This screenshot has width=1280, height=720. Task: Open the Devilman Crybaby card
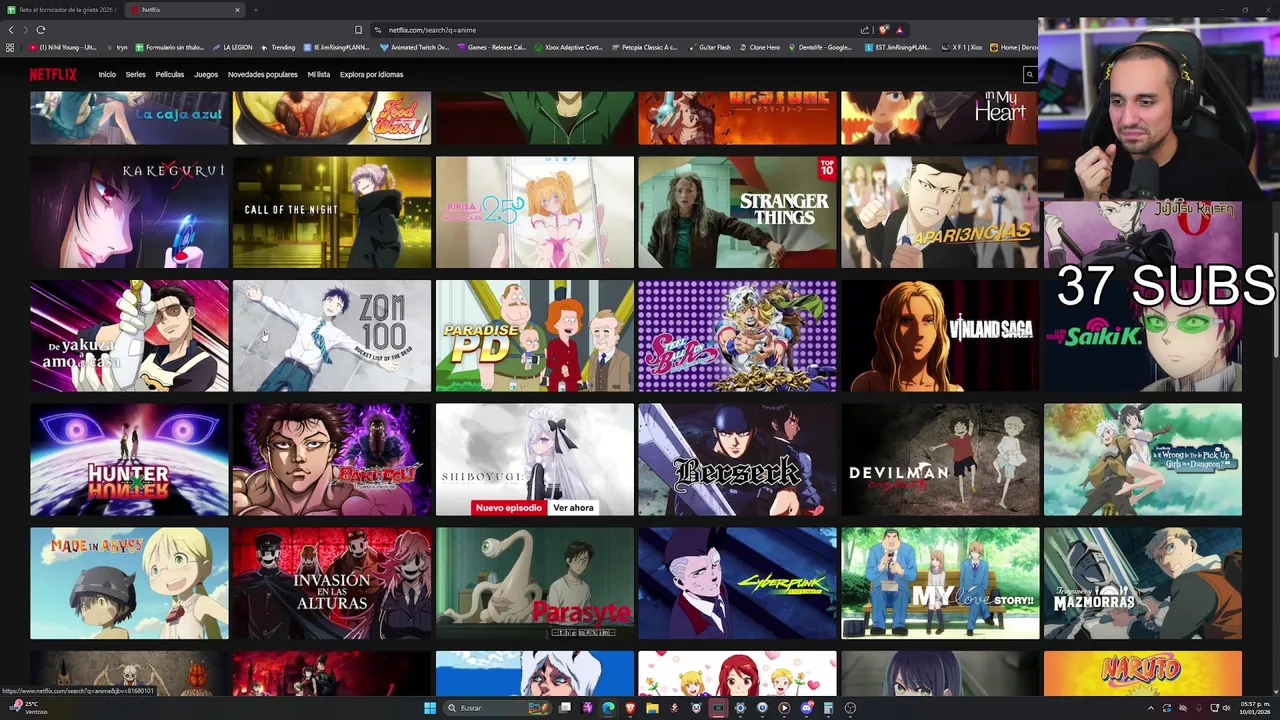(x=940, y=460)
